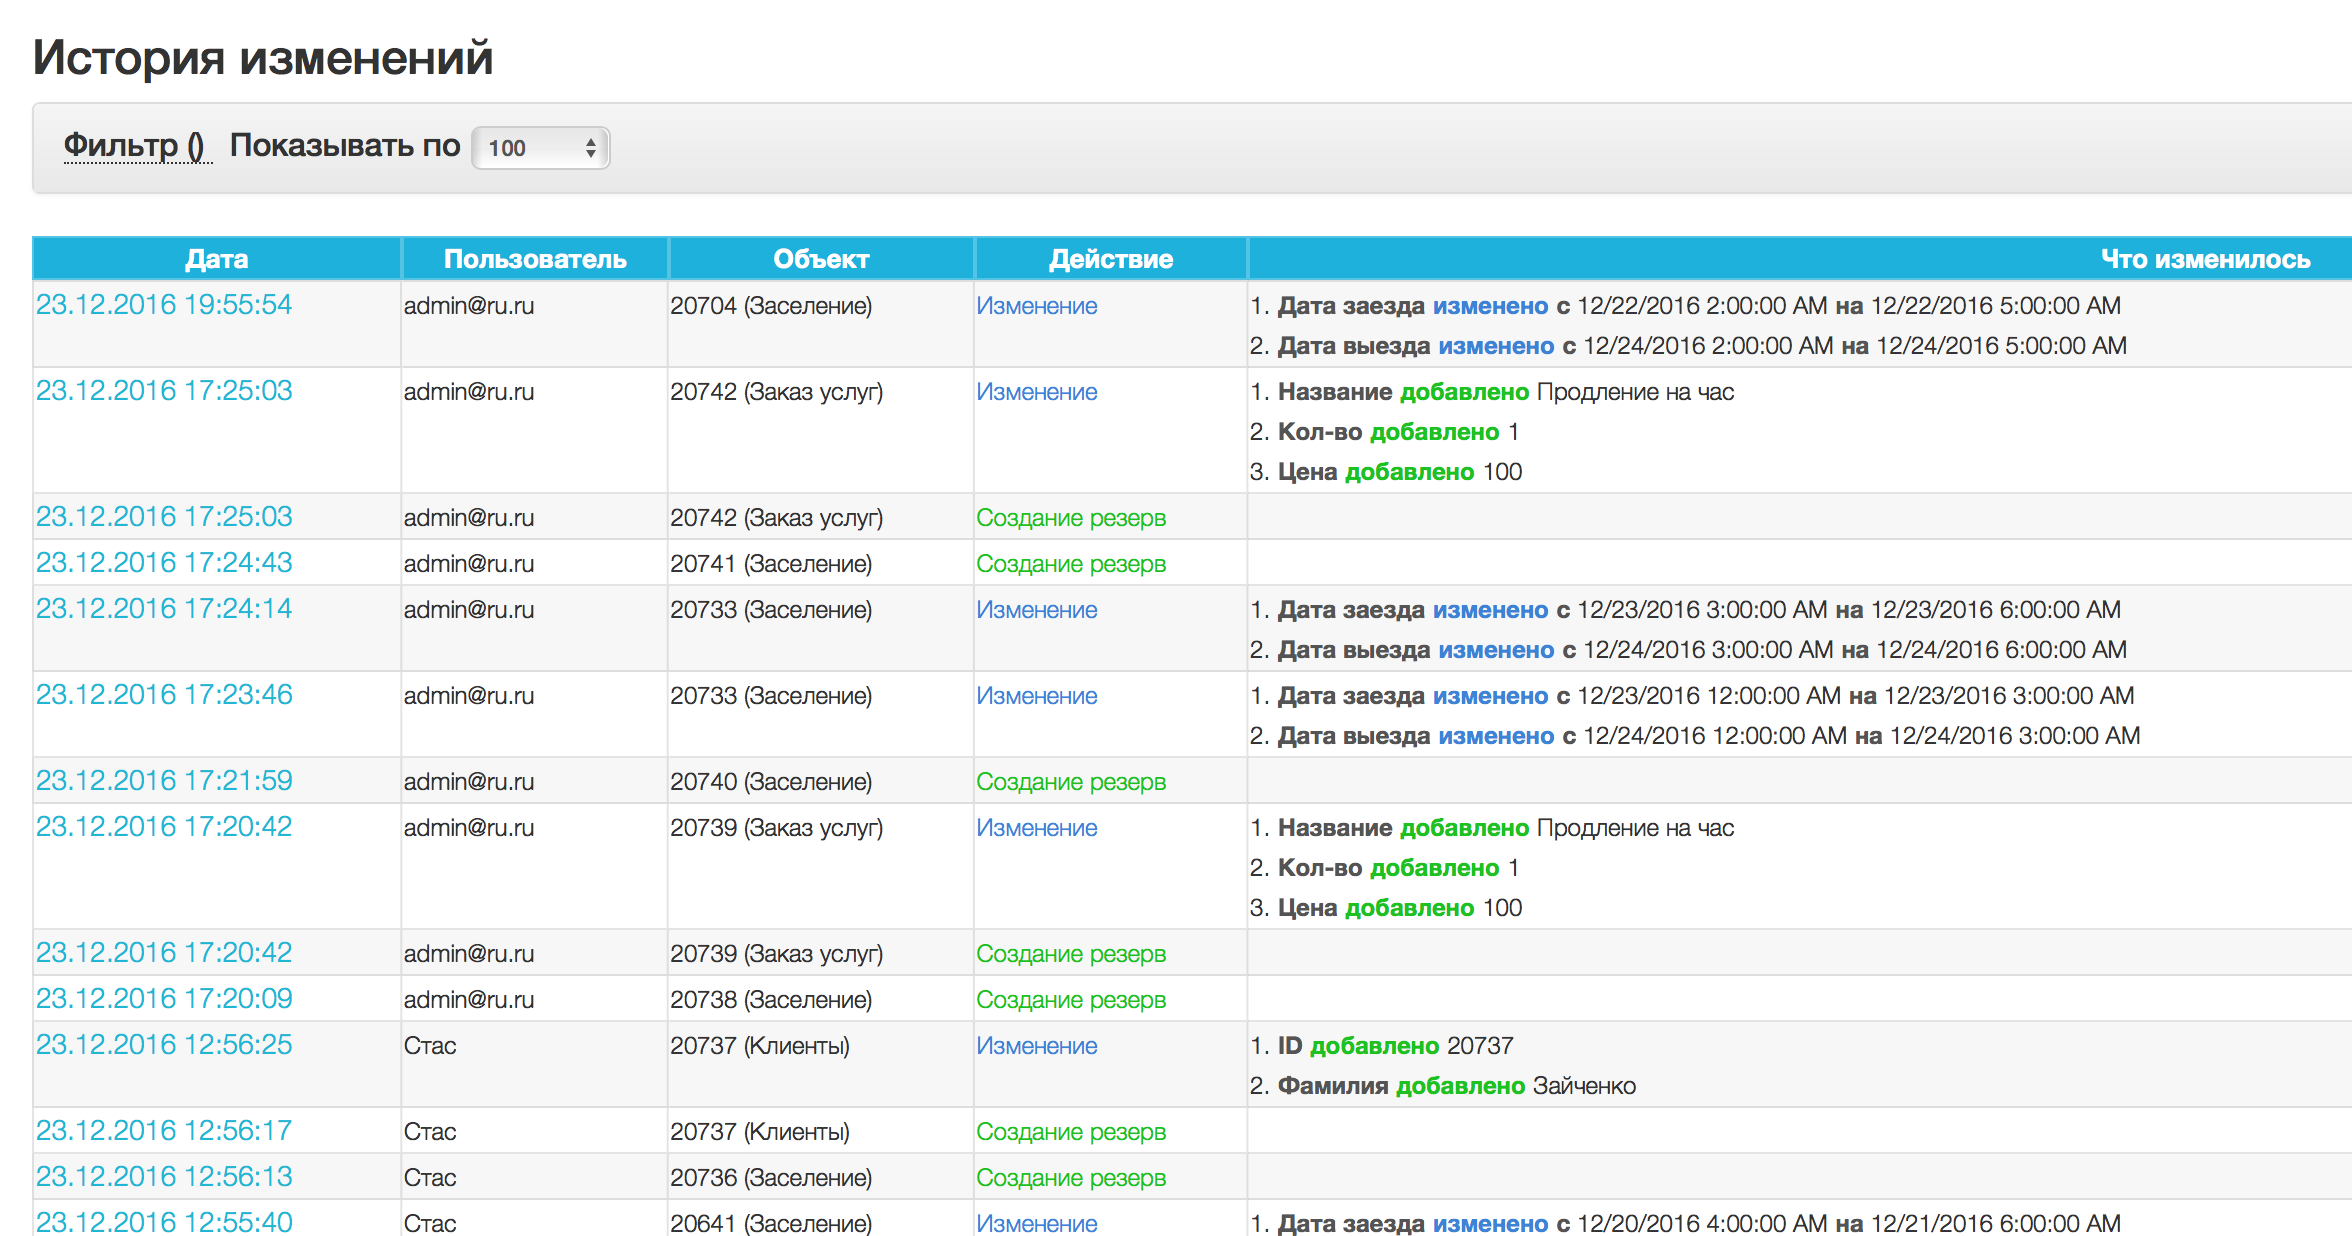Open the 23.12.2016 12:56:13 date link
2352x1236 pixels.
coord(164,1177)
